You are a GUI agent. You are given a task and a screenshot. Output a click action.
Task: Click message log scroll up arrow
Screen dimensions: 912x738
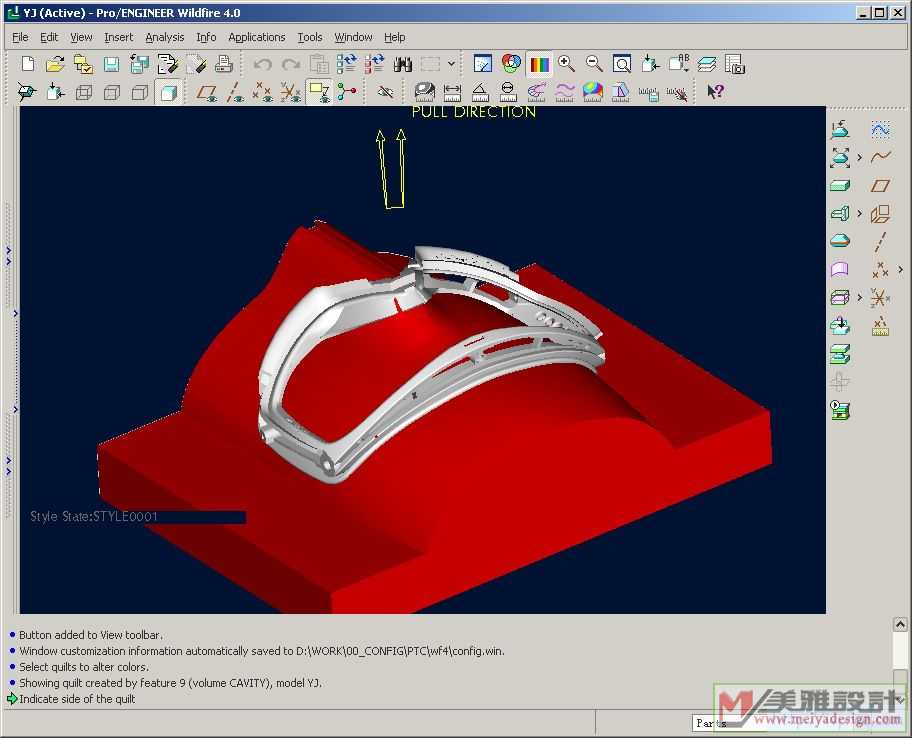(x=900, y=625)
